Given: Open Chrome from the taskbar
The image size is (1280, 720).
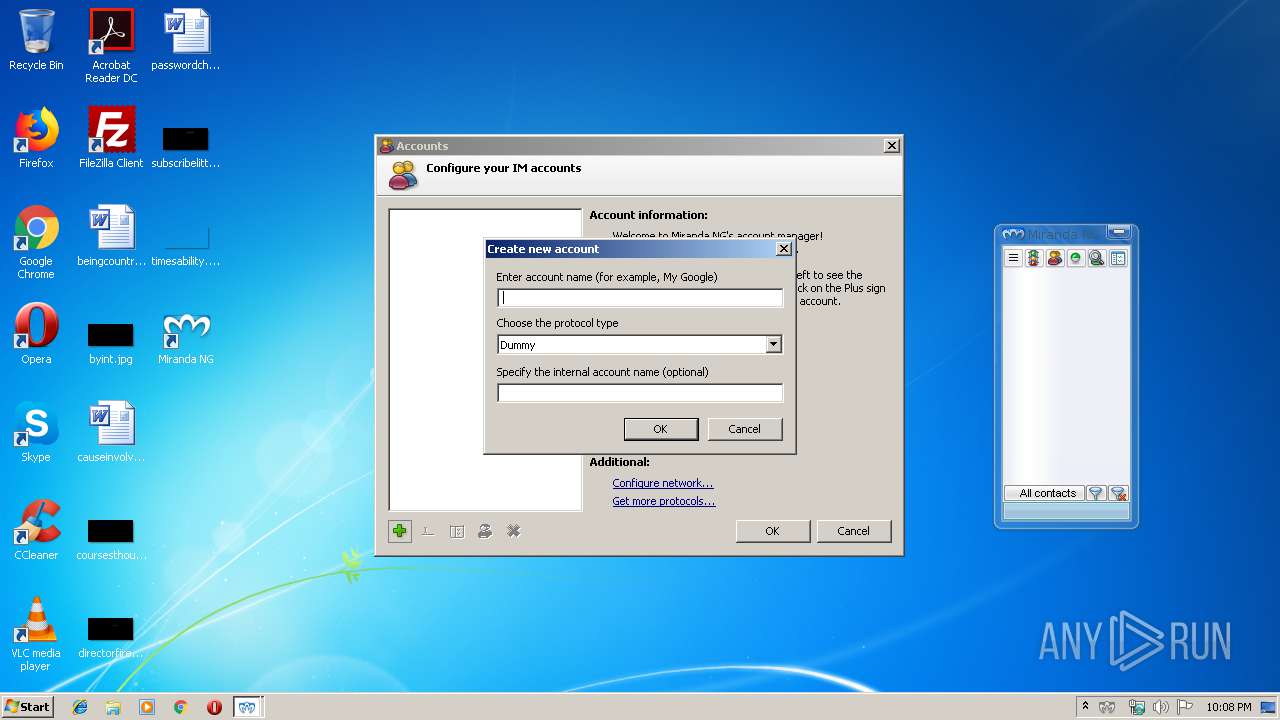Looking at the screenshot, I should [181, 707].
